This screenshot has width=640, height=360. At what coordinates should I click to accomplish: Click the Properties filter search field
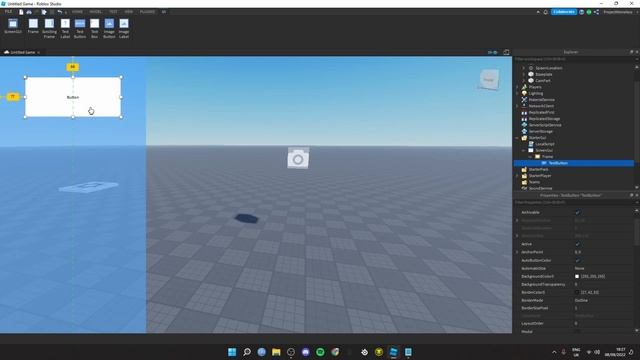[x=573, y=202]
